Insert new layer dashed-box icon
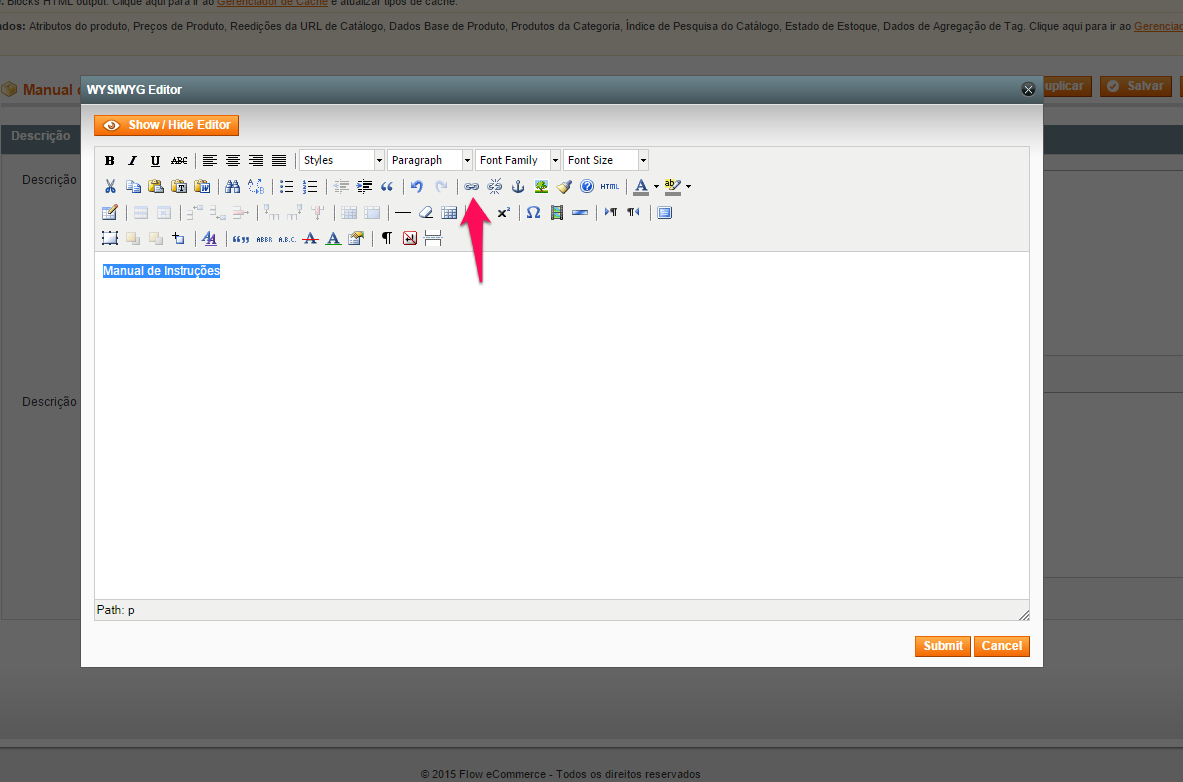This screenshot has height=782, width=1183. (x=110, y=239)
